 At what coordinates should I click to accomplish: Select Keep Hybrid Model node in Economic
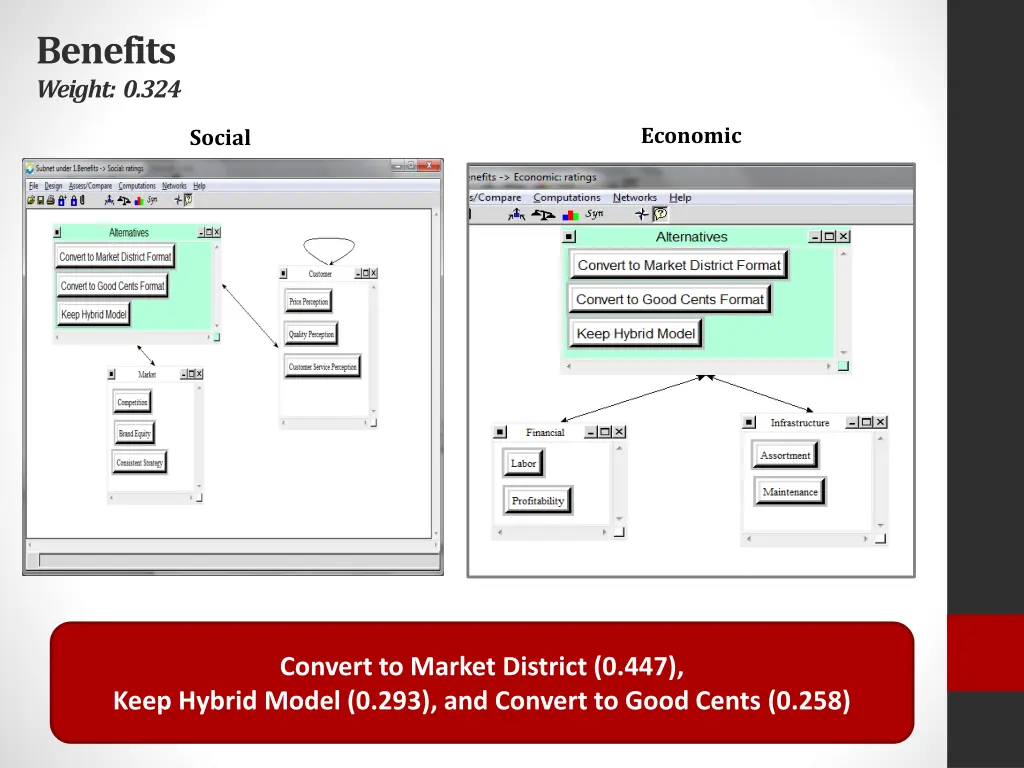(635, 334)
